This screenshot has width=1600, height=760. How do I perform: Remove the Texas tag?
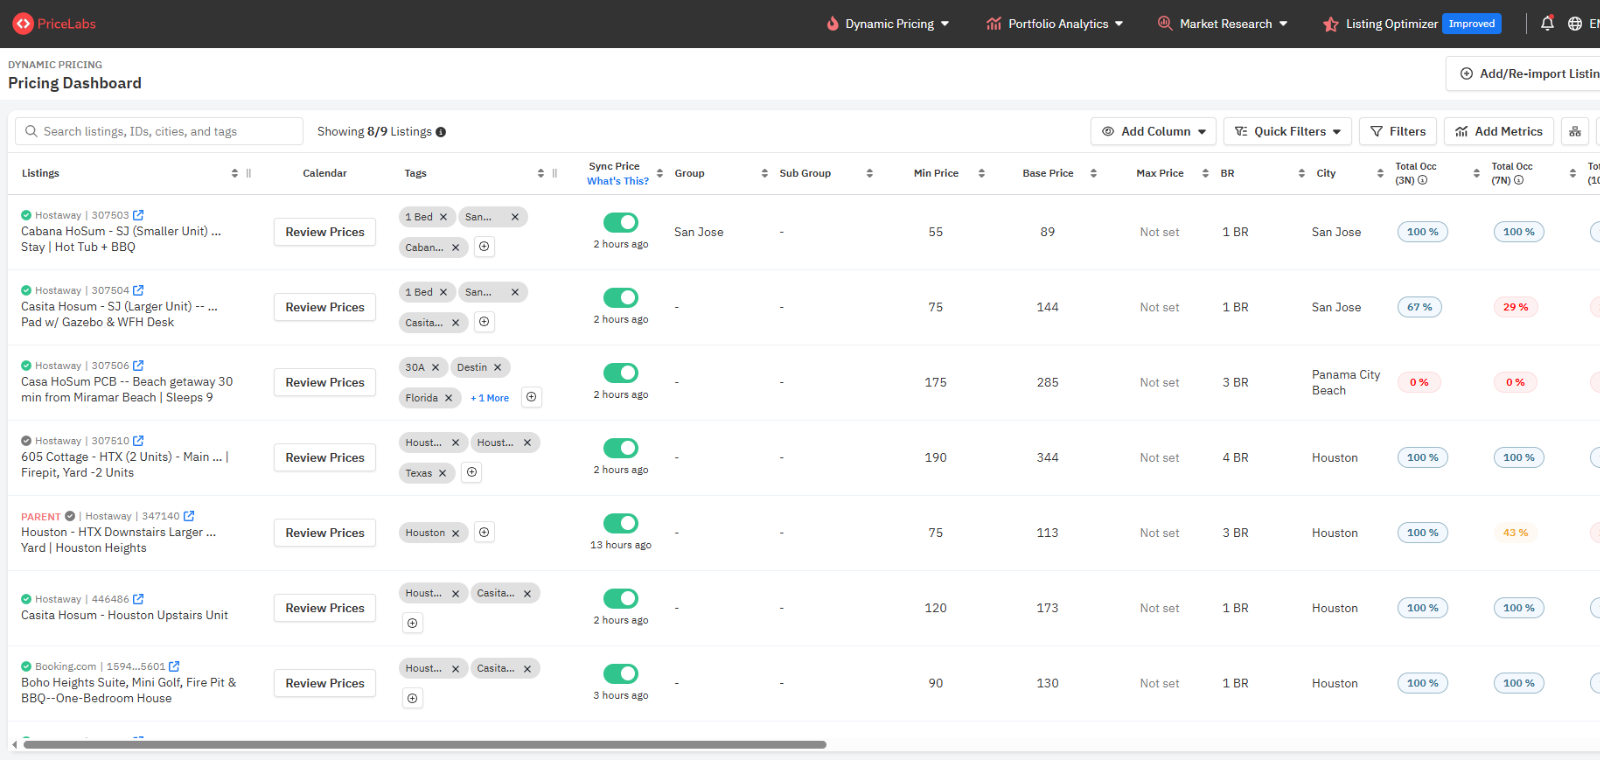442,473
